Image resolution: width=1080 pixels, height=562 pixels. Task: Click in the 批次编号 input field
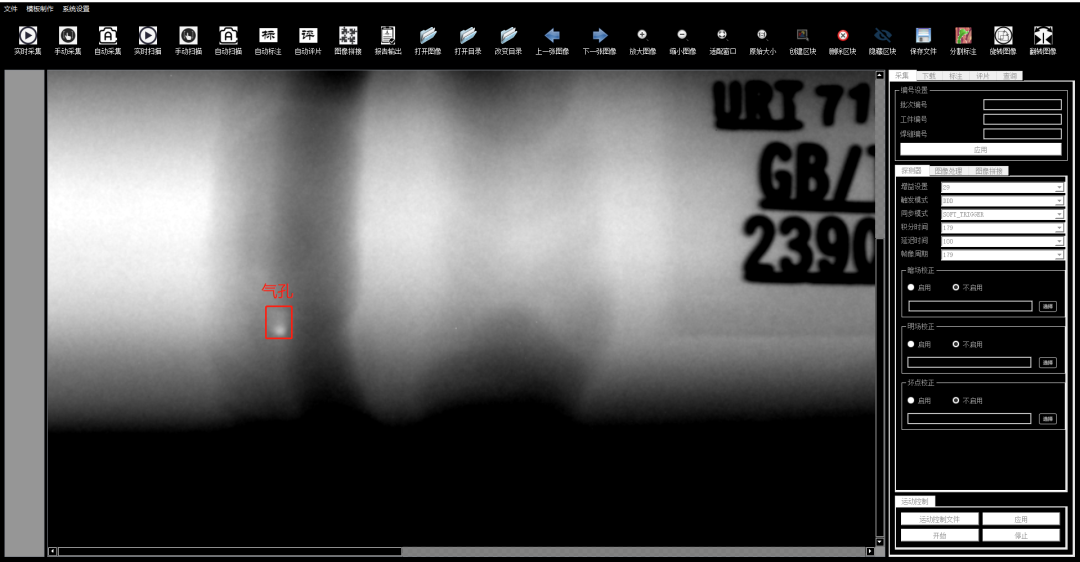coord(1022,104)
